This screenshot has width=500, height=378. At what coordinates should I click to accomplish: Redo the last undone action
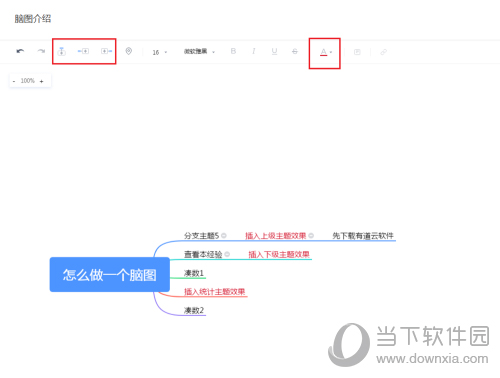[41, 51]
